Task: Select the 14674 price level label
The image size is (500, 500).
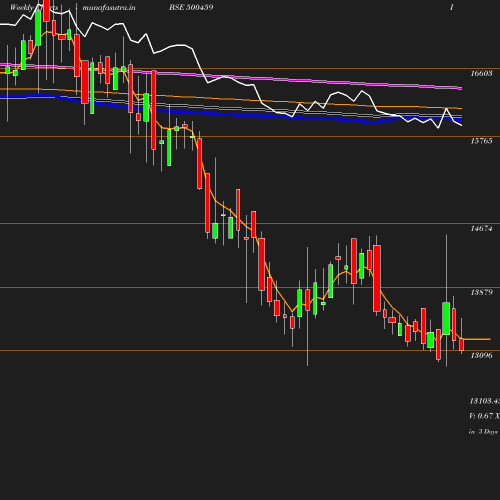Action: point(481,228)
